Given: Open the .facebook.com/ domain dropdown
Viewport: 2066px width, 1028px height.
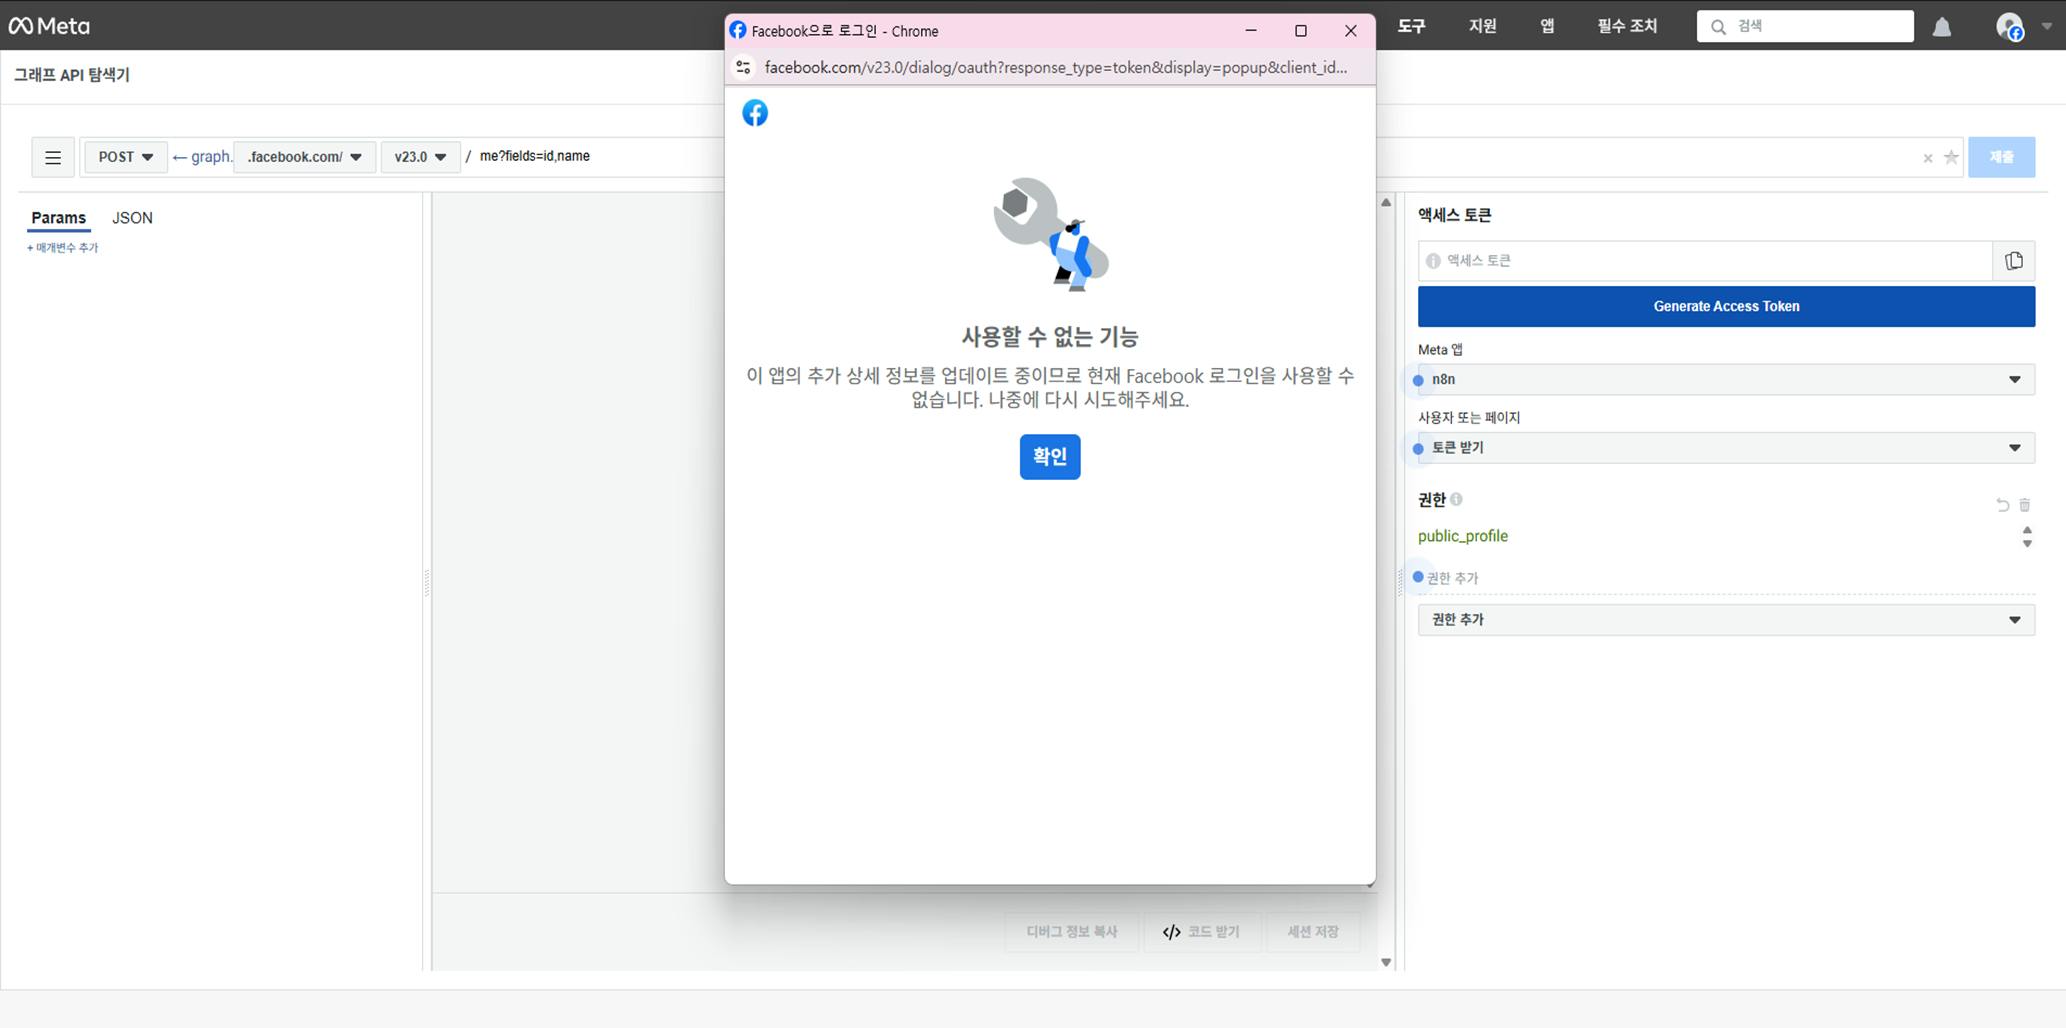Looking at the screenshot, I should pos(304,157).
